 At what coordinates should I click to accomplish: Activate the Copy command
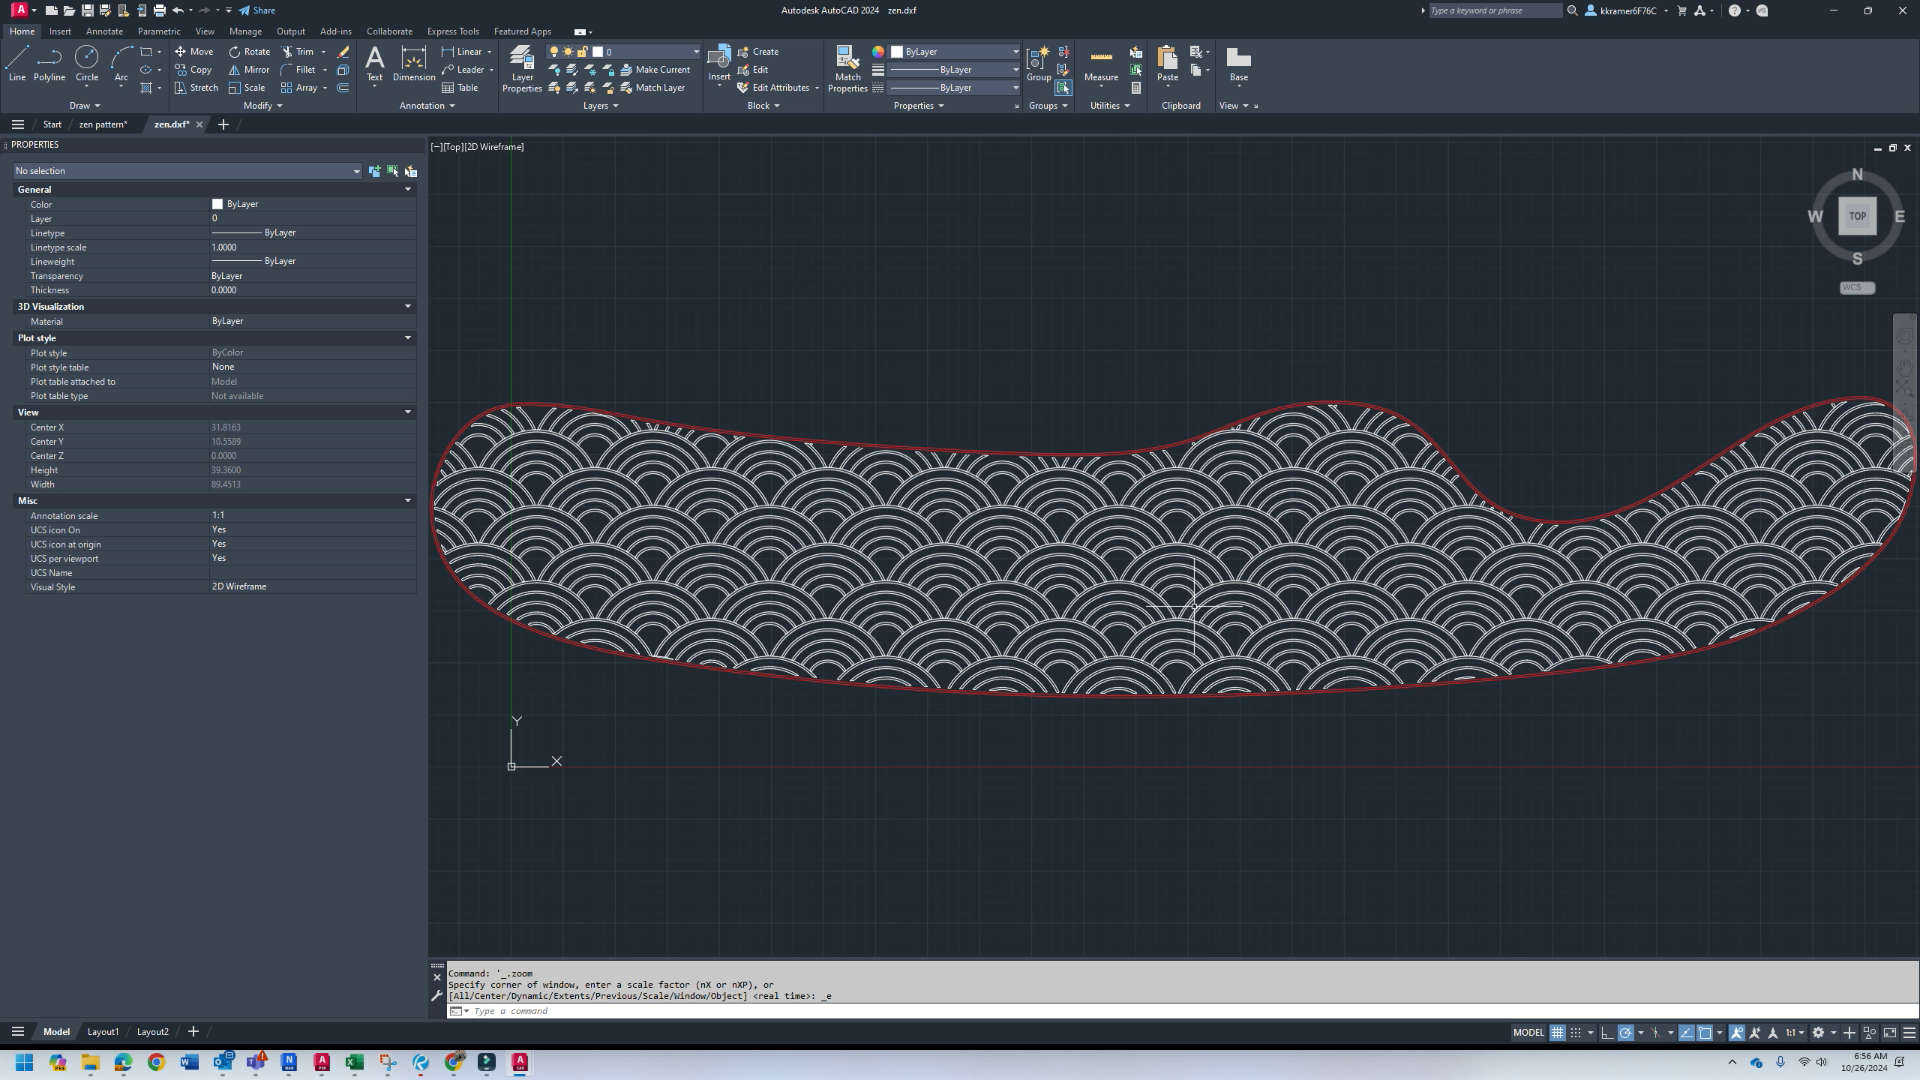click(x=194, y=70)
